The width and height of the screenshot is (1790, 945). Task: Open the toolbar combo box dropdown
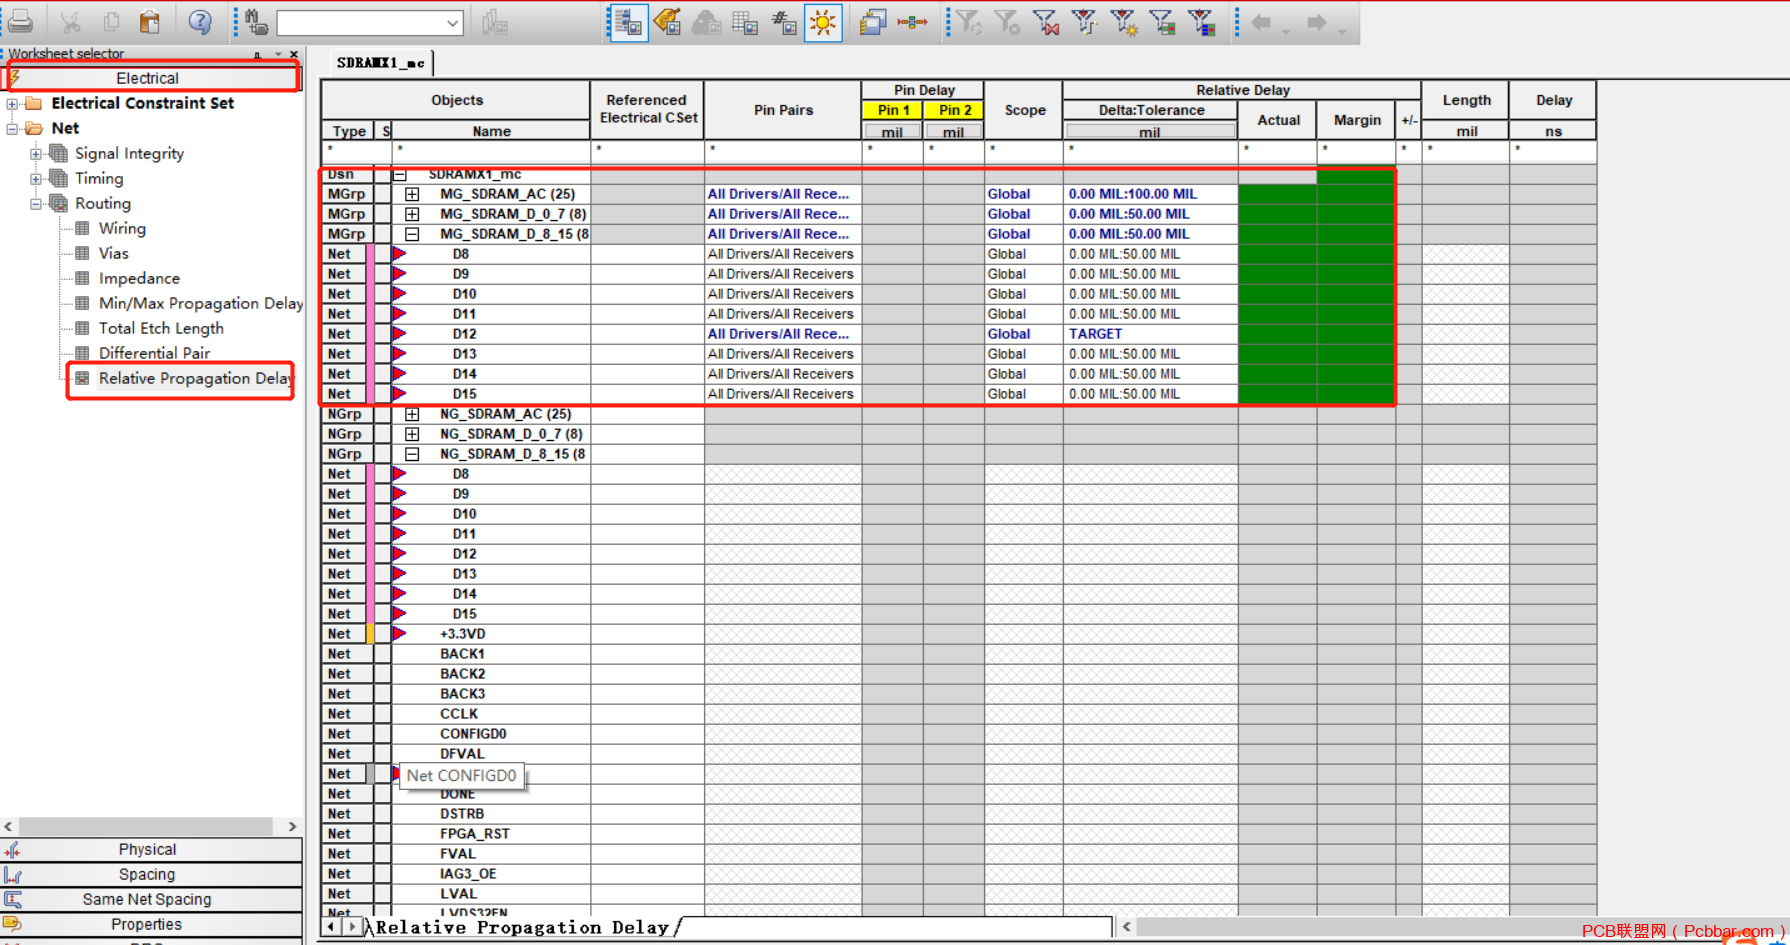(453, 23)
